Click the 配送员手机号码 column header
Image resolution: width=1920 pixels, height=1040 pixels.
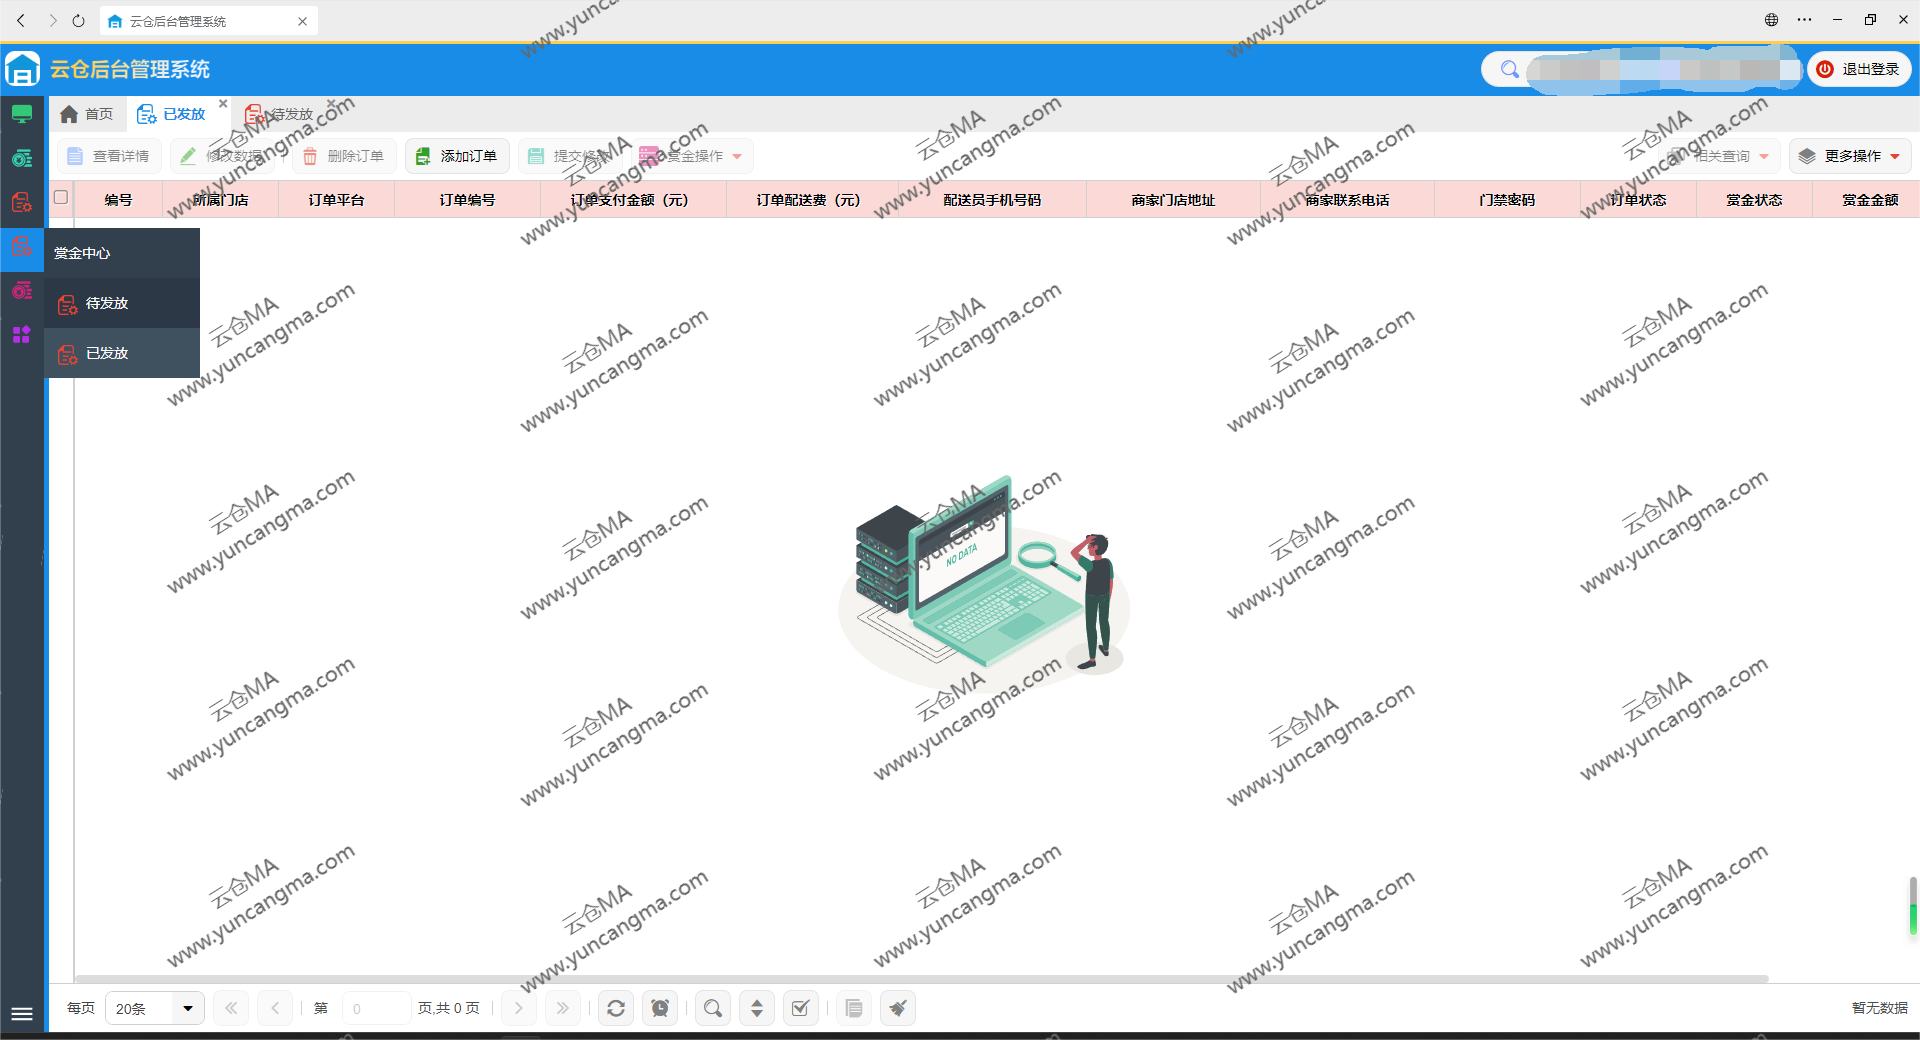click(x=993, y=200)
